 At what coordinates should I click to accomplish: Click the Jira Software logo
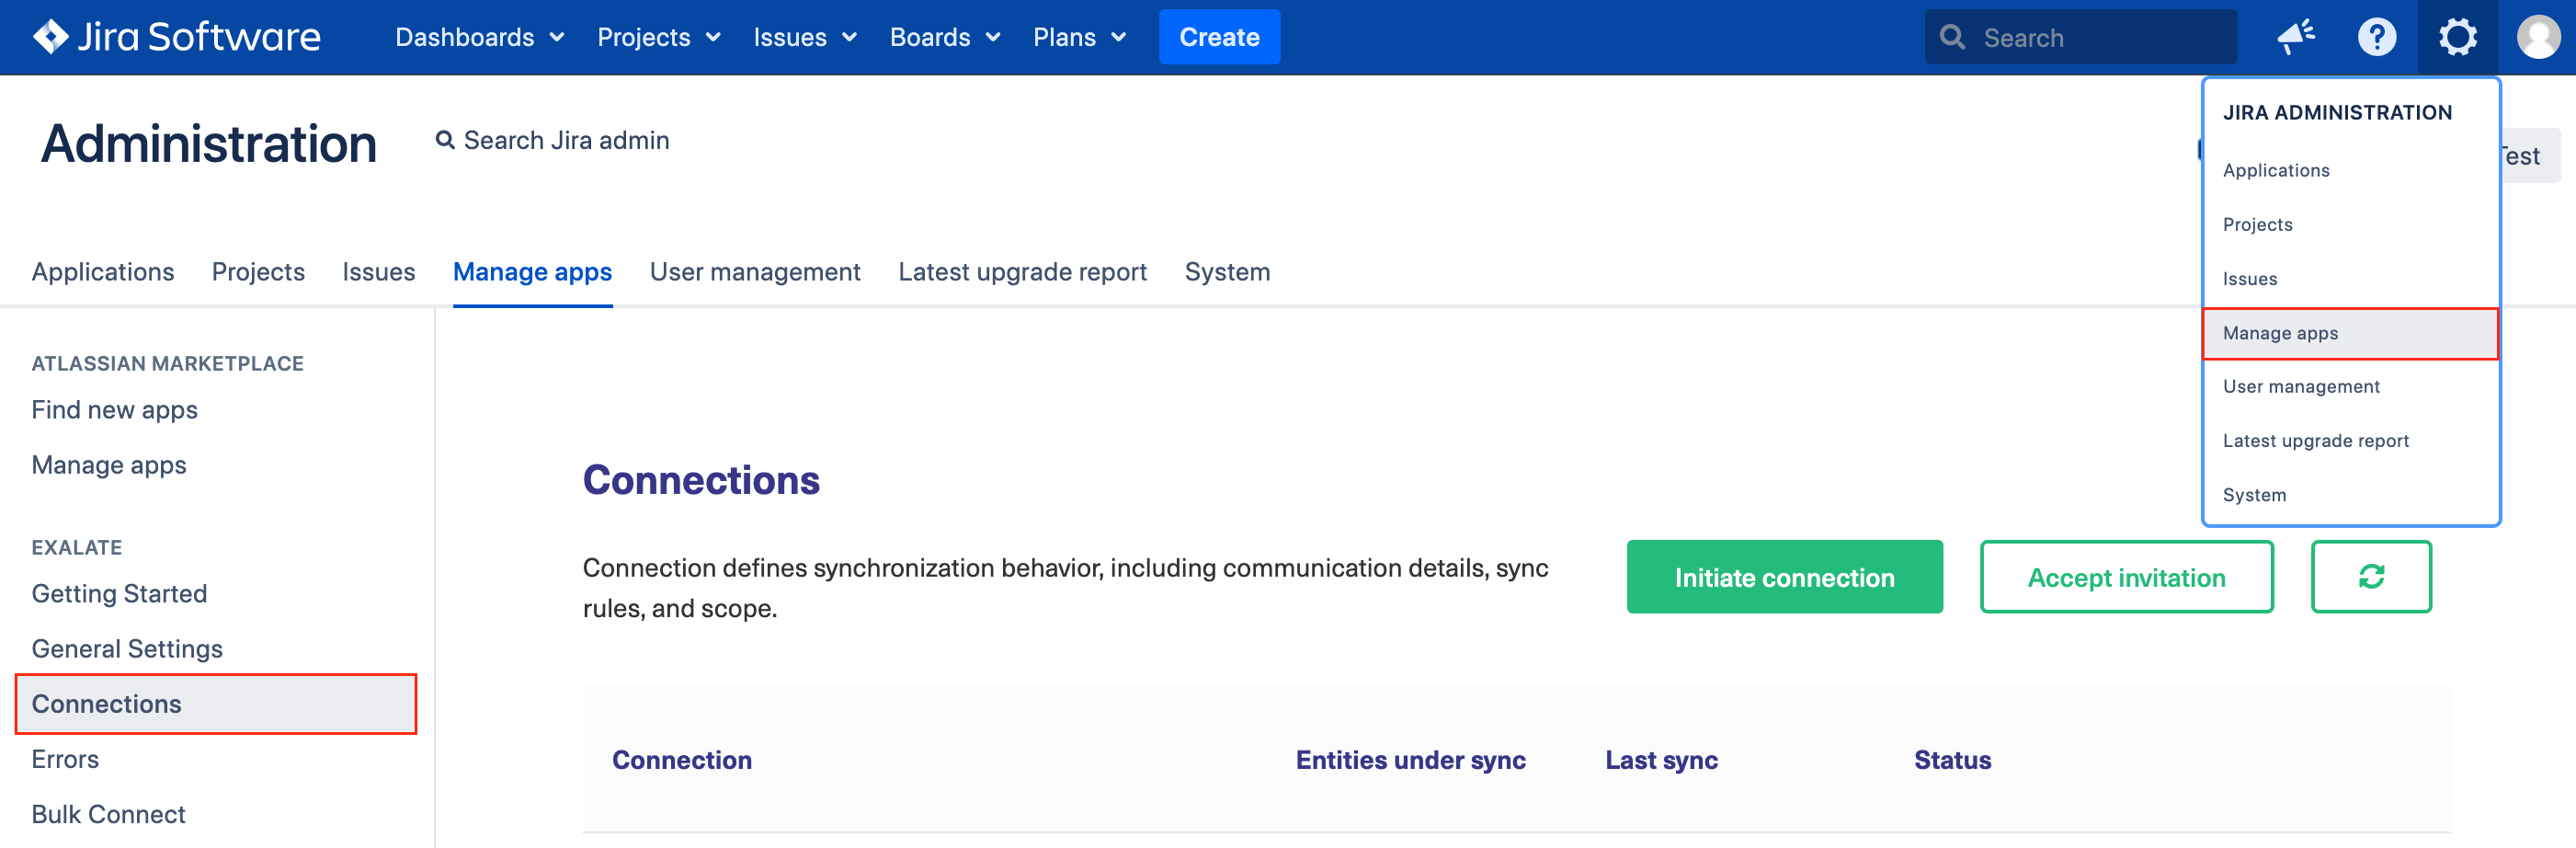click(x=177, y=37)
